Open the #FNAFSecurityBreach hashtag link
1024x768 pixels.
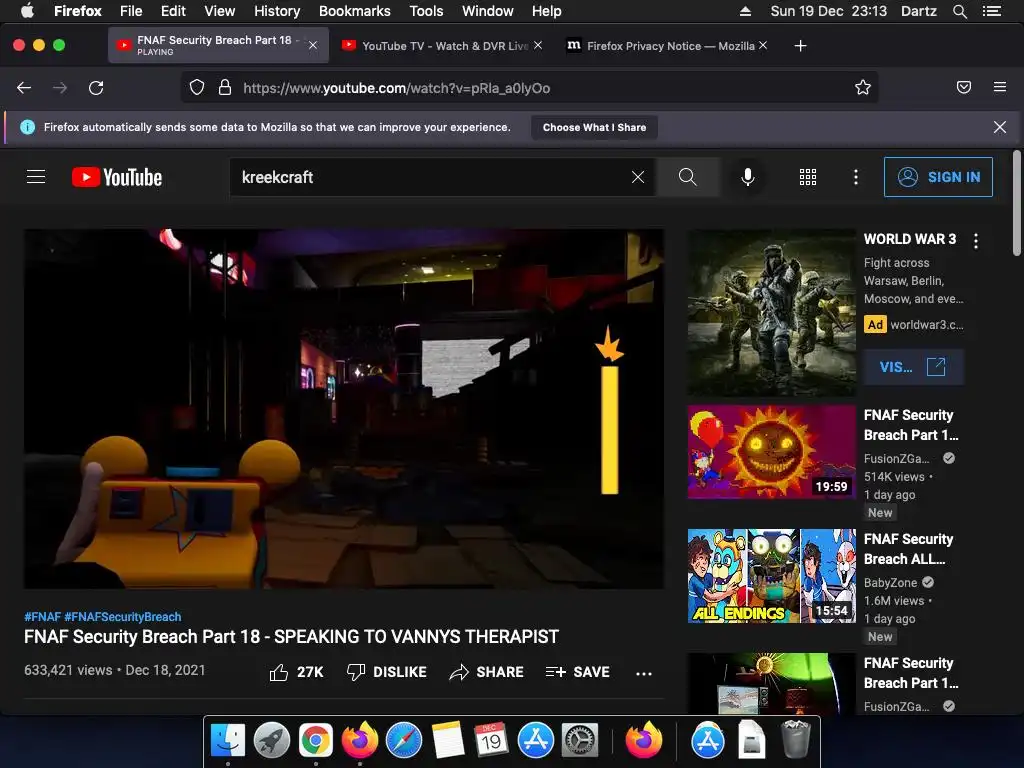tap(123, 616)
